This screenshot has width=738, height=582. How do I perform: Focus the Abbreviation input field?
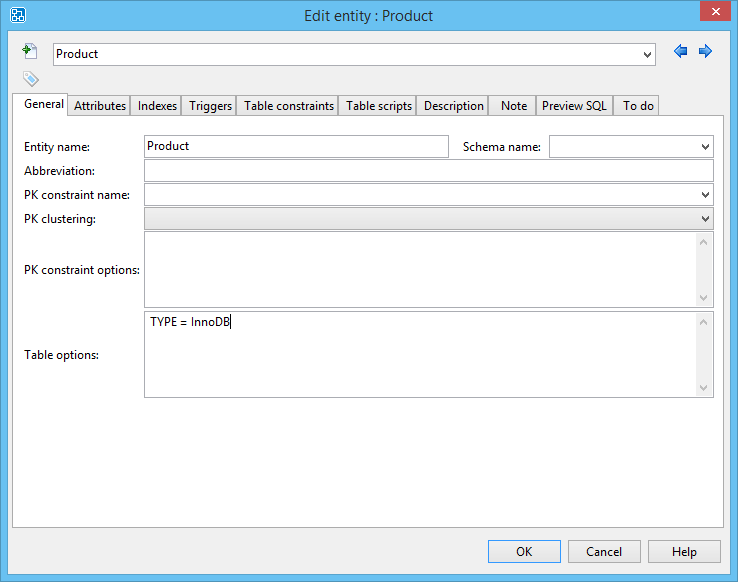pyautogui.click(x=429, y=171)
